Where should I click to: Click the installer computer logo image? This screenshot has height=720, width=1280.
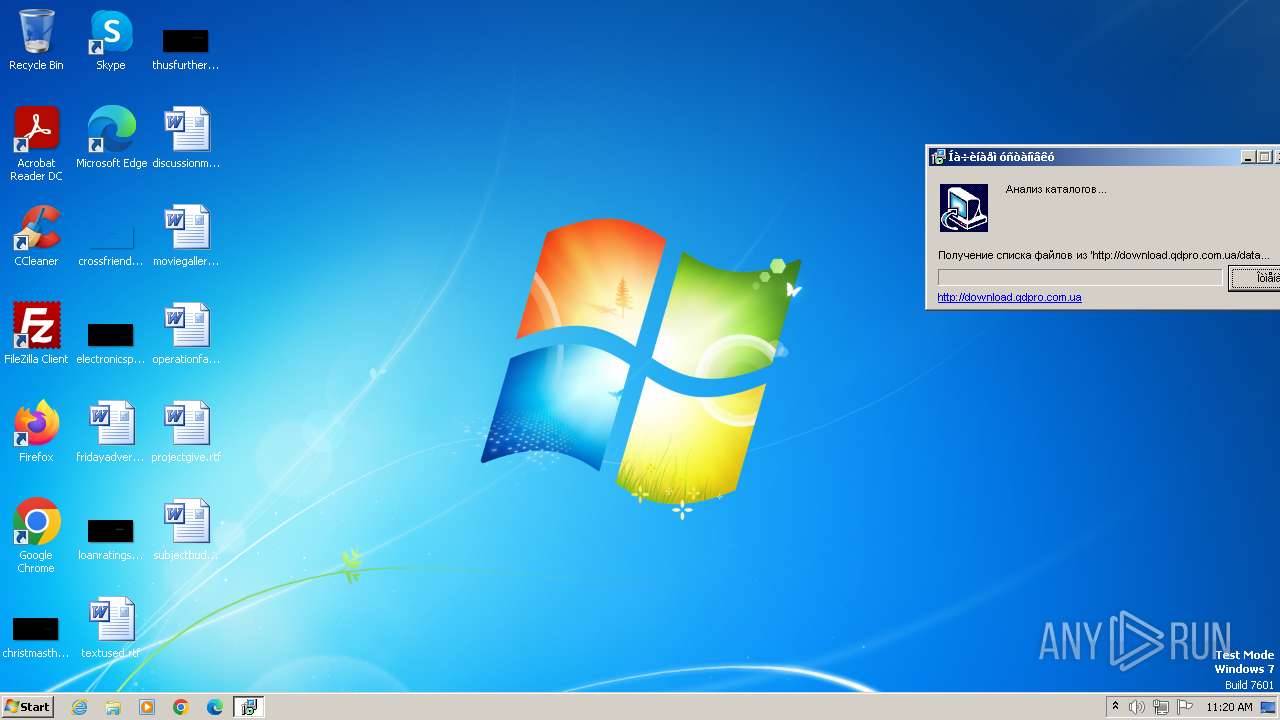point(964,208)
